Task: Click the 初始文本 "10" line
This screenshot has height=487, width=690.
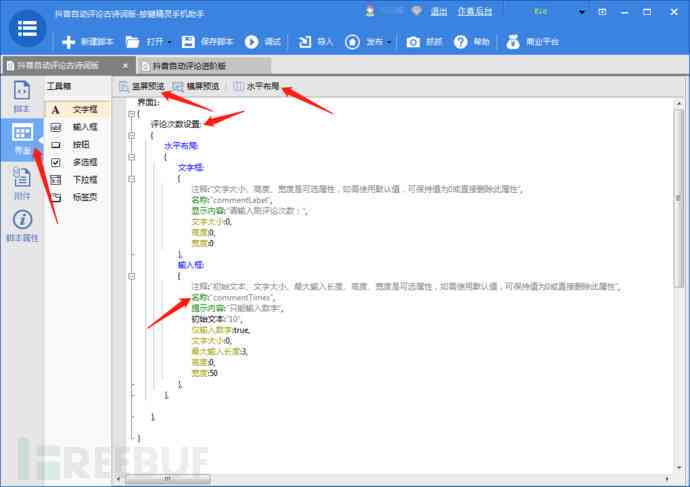Action: pyautogui.click(x=217, y=319)
